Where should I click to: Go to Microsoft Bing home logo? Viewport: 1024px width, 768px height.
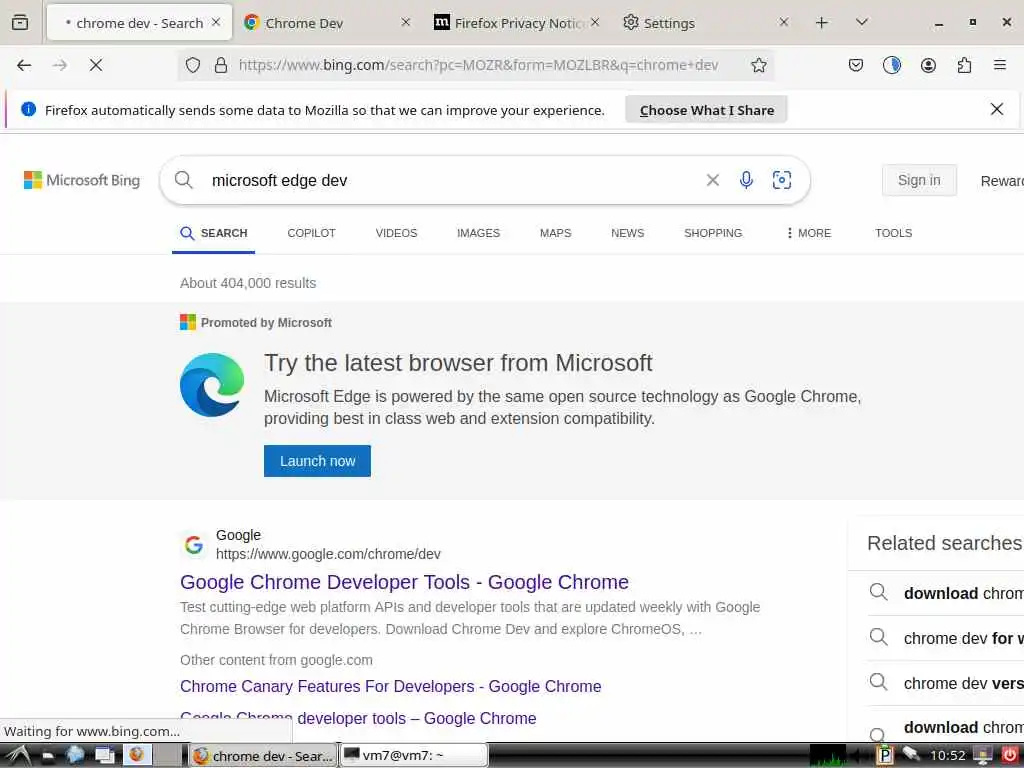coord(82,180)
